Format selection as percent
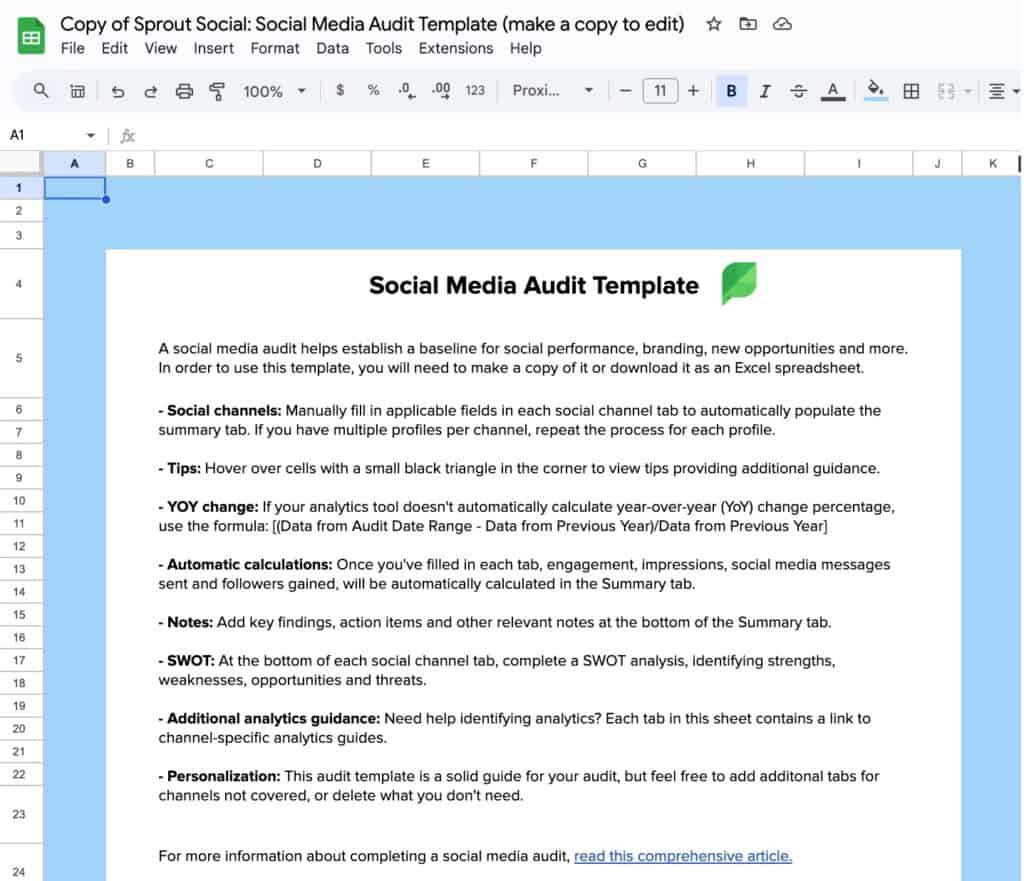1024x881 pixels. tap(371, 91)
